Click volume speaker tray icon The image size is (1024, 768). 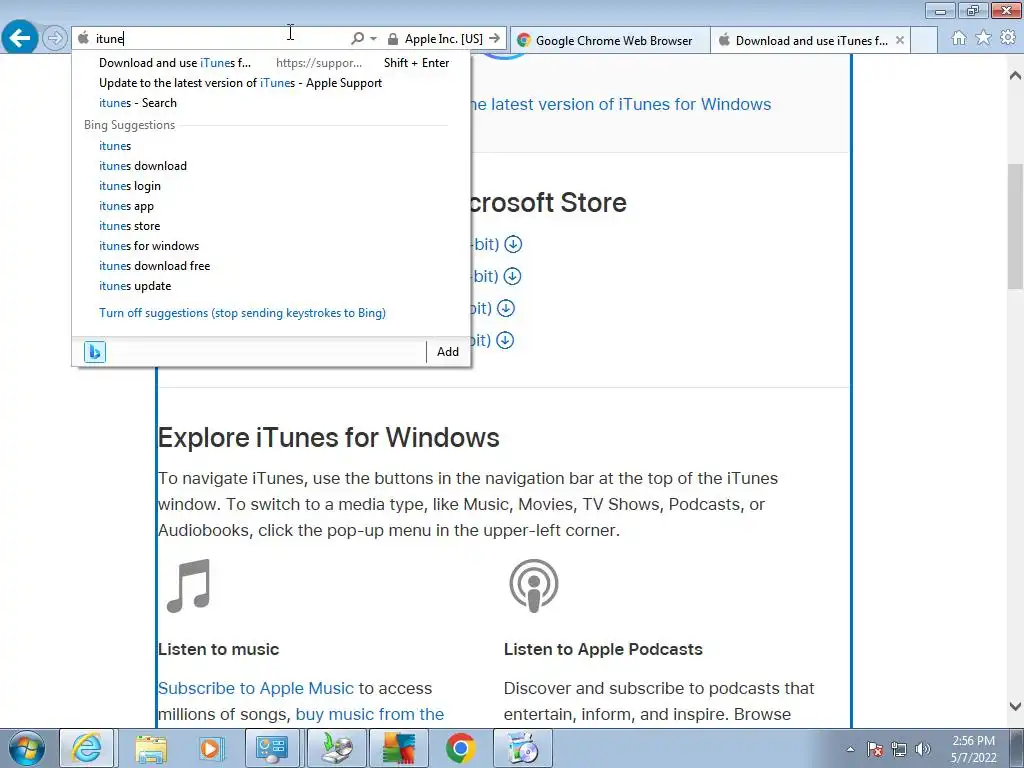923,749
